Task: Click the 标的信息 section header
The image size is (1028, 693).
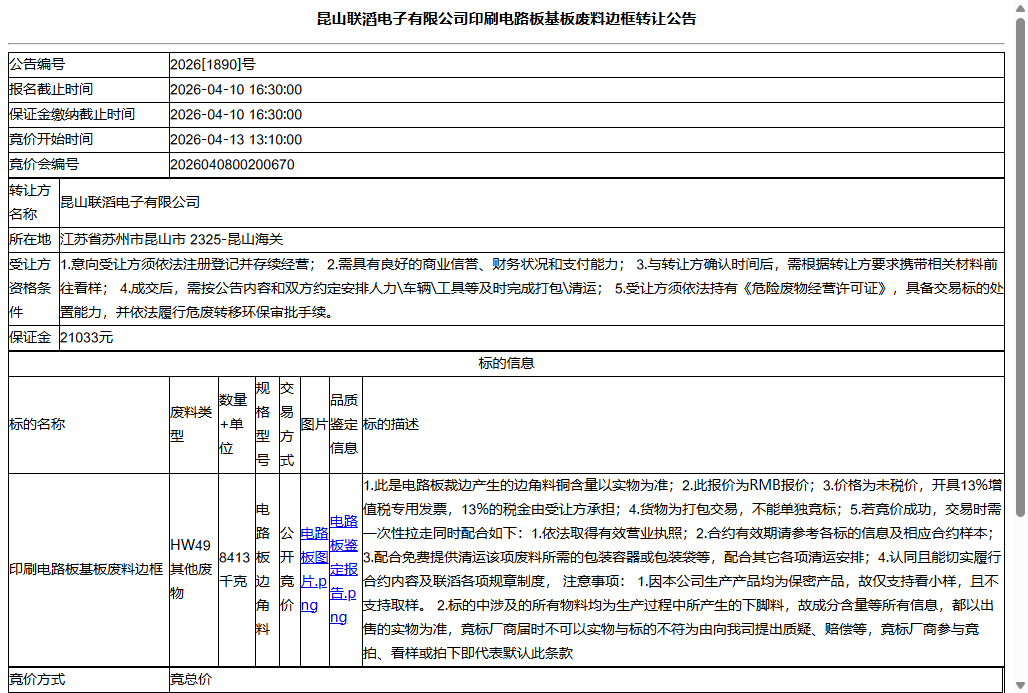Action: coord(506,363)
